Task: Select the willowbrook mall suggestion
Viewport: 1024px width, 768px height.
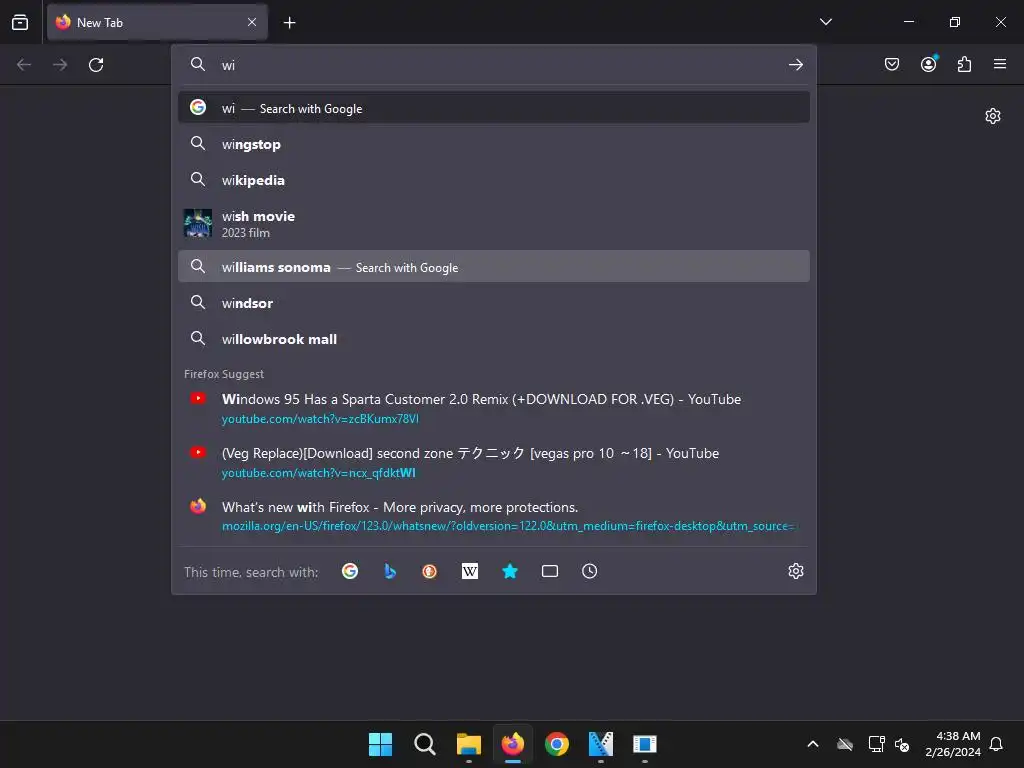Action: pyautogui.click(x=494, y=339)
